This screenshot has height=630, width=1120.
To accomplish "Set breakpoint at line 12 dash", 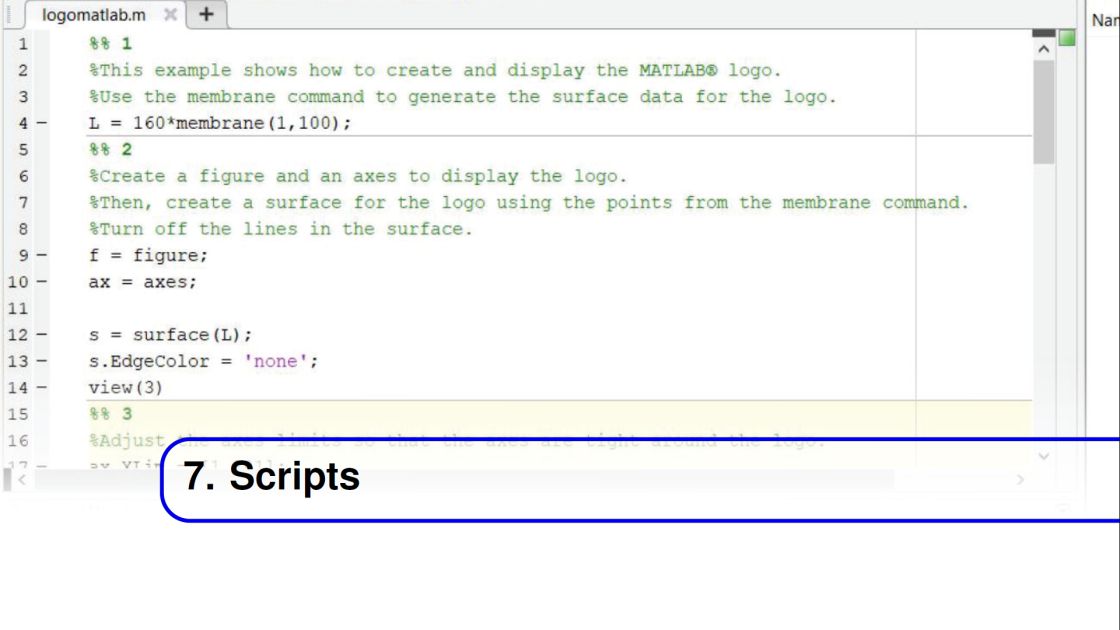I will (x=41, y=334).
